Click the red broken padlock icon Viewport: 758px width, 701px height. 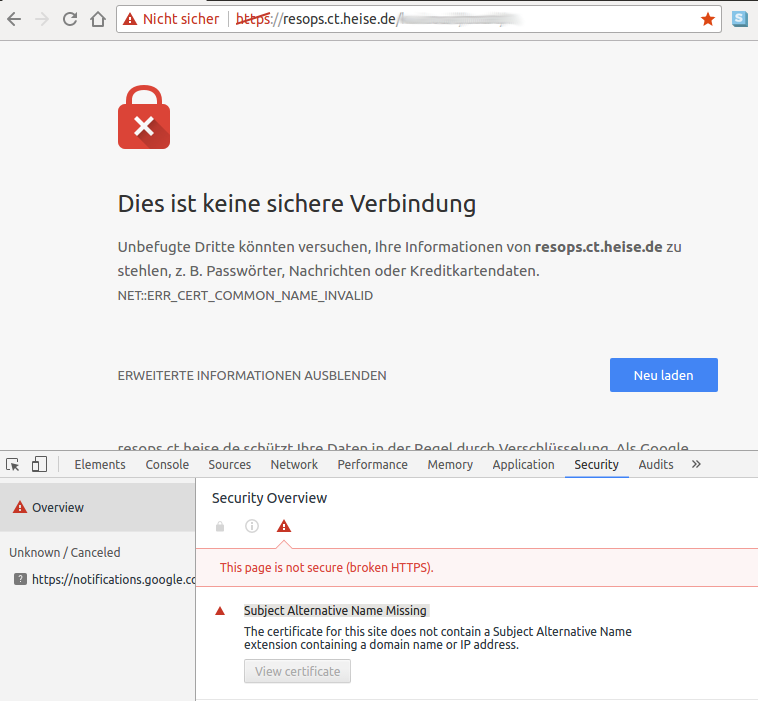pos(144,117)
